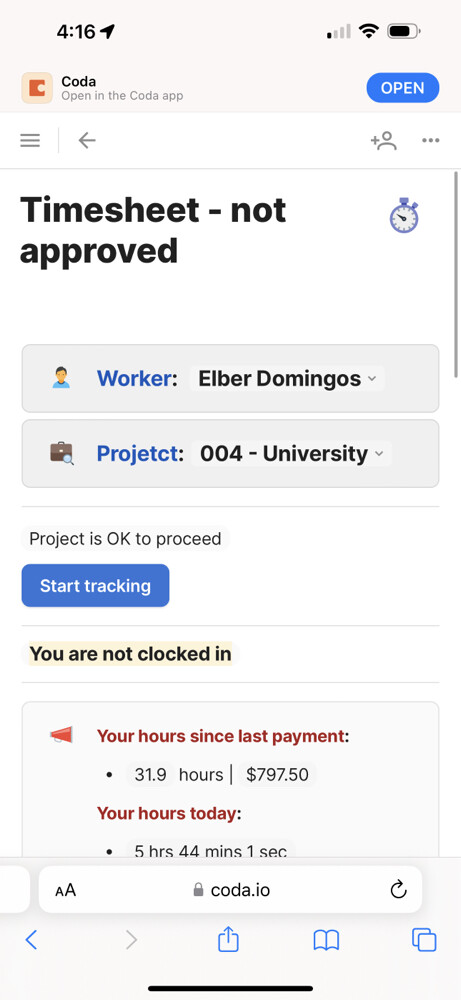Click the Start tracking button
Image resolution: width=461 pixels, height=1000 pixels.
[96, 585]
